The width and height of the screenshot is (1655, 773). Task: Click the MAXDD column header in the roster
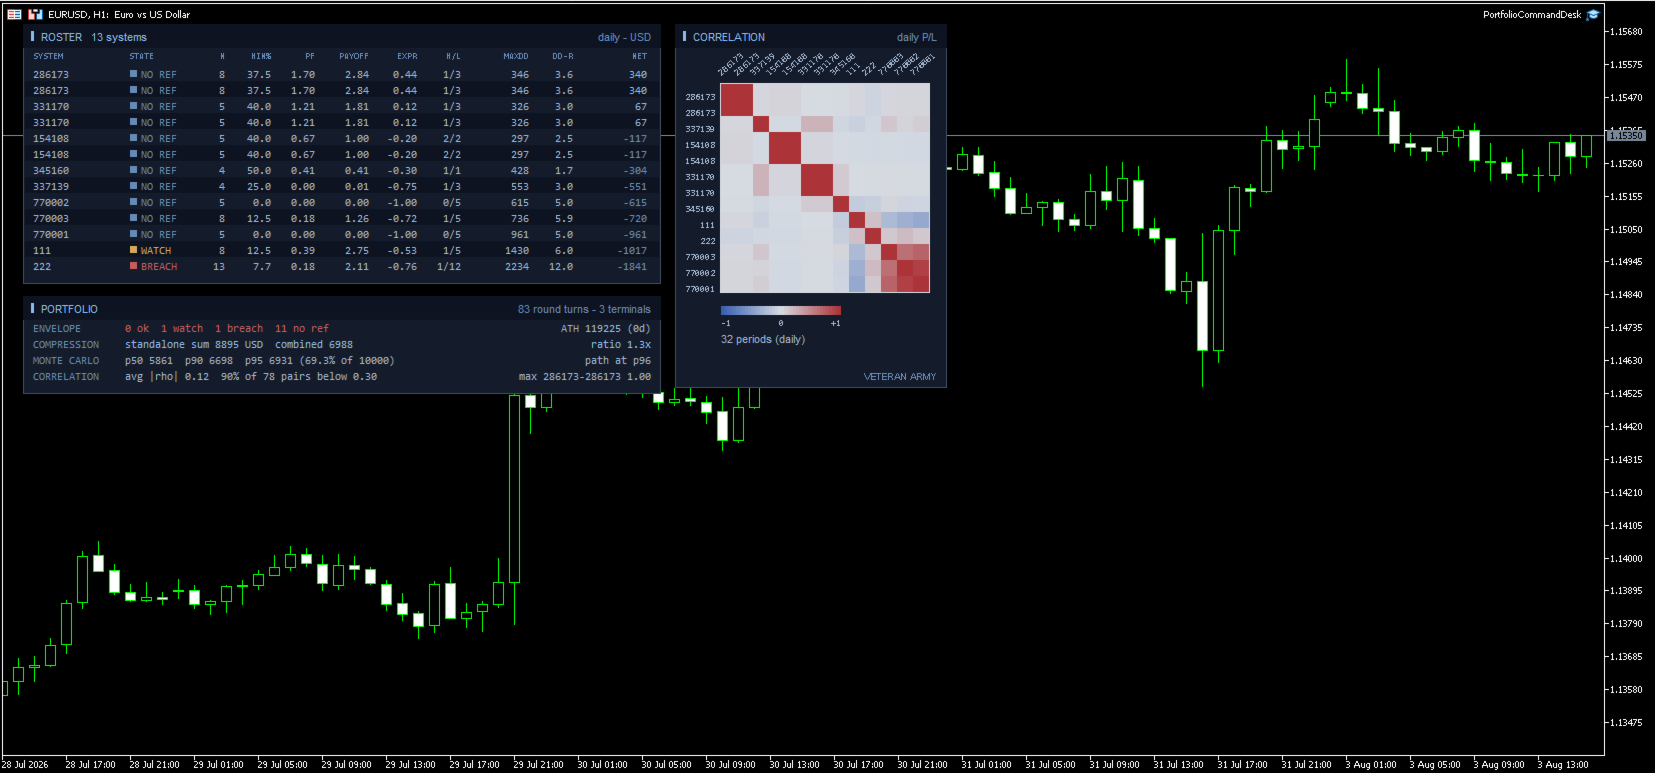pyautogui.click(x=516, y=56)
